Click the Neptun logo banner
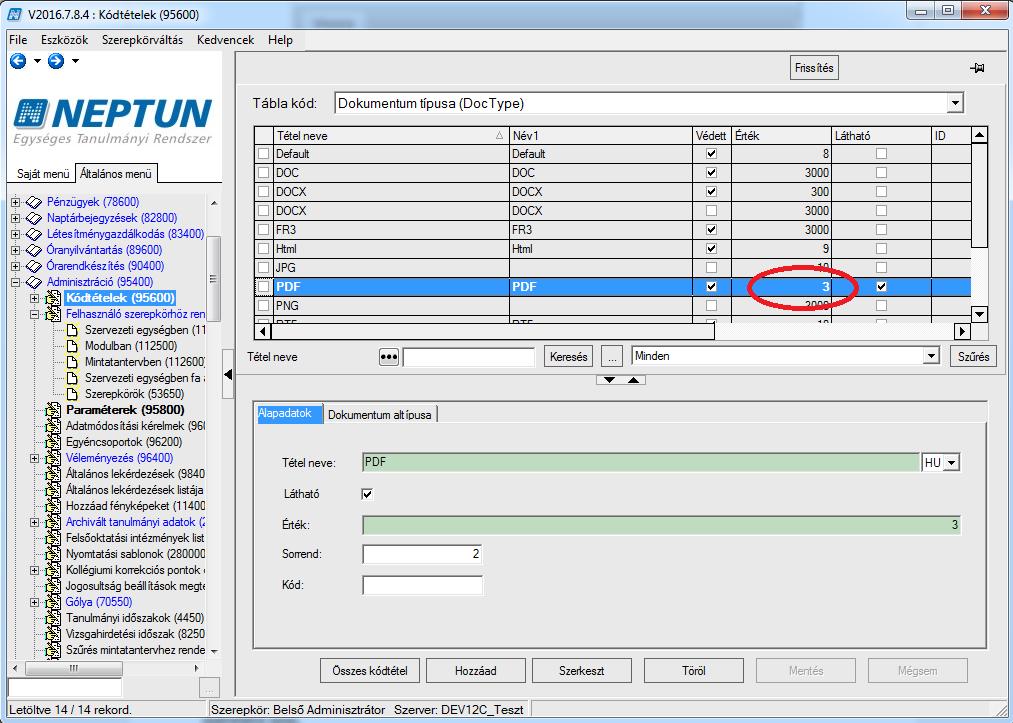 click(x=113, y=121)
